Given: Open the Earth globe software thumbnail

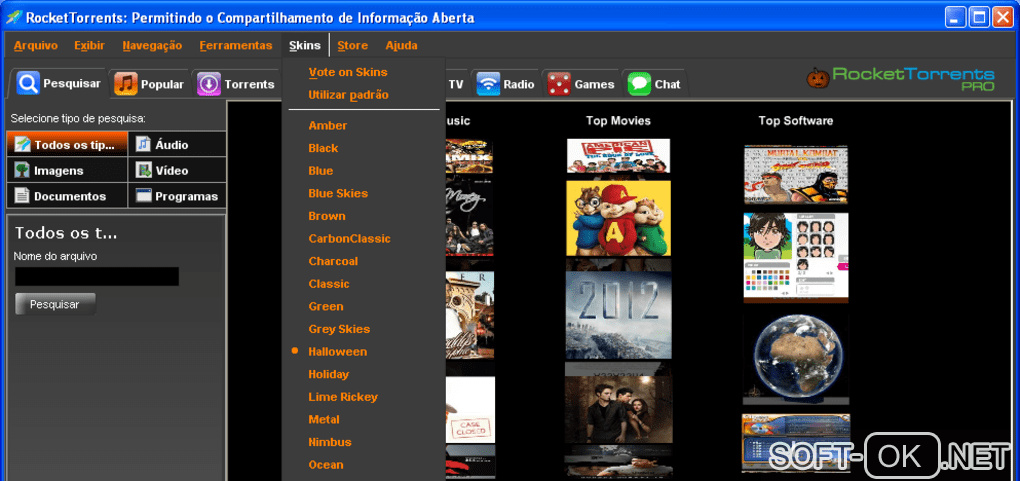Looking at the screenshot, I should coord(796,355).
